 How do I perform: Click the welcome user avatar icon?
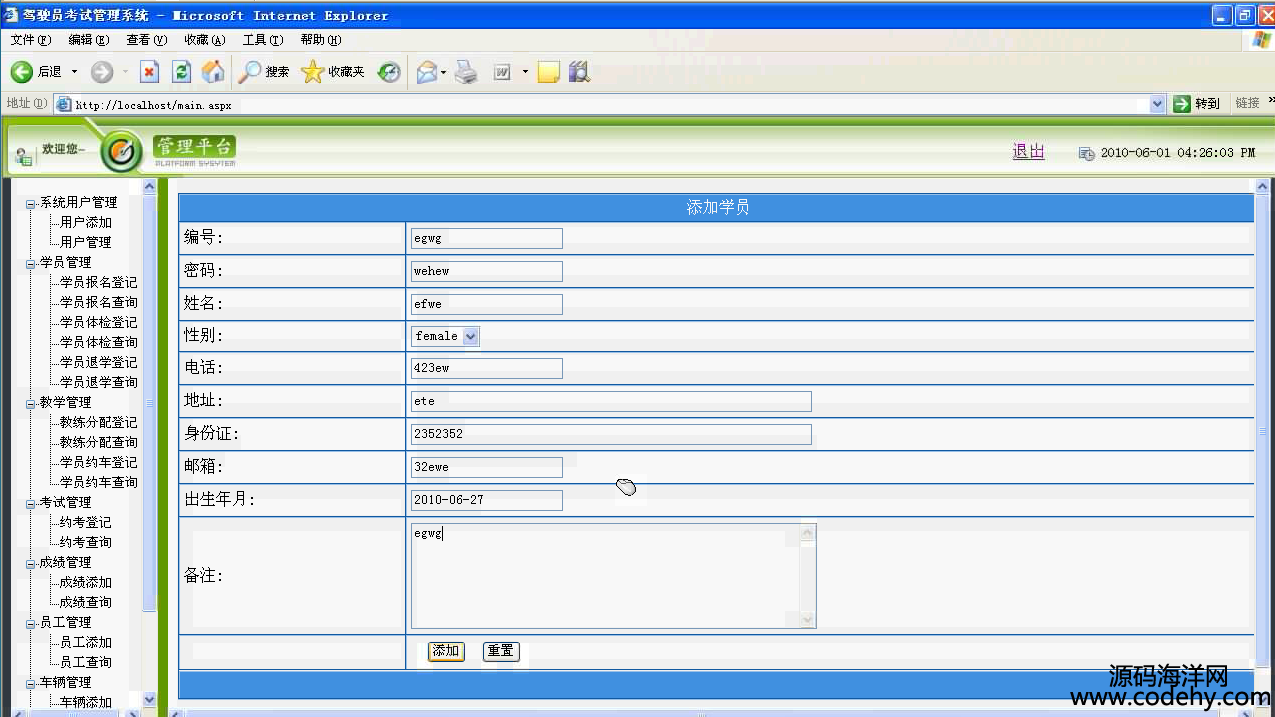[24, 156]
